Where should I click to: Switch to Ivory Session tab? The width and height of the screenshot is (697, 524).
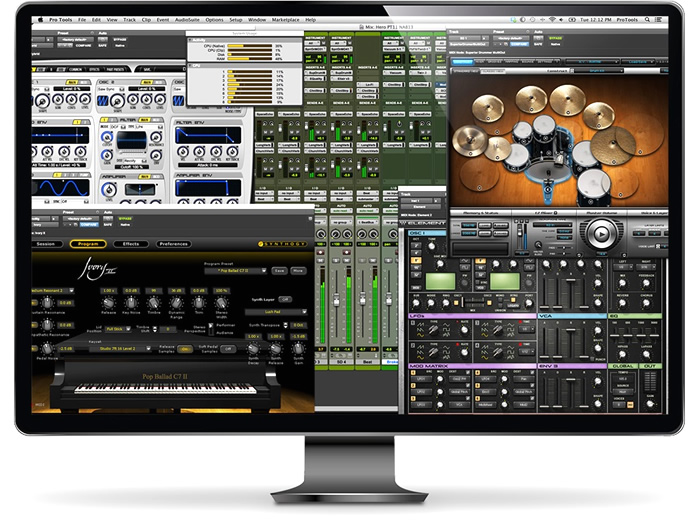point(46,244)
